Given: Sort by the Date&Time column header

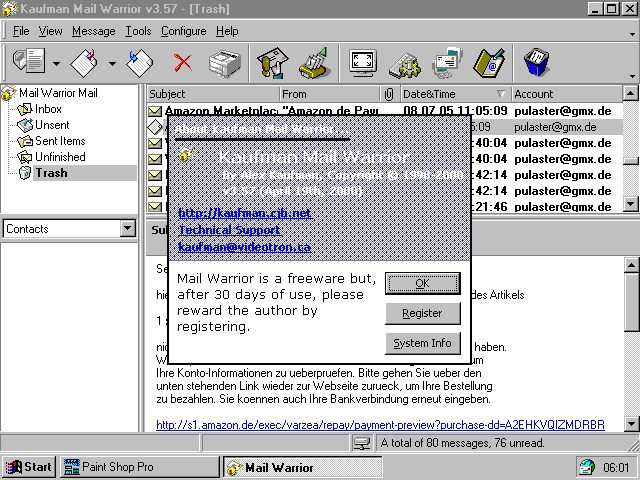Looking at the screenshot, I should [455, 94].
